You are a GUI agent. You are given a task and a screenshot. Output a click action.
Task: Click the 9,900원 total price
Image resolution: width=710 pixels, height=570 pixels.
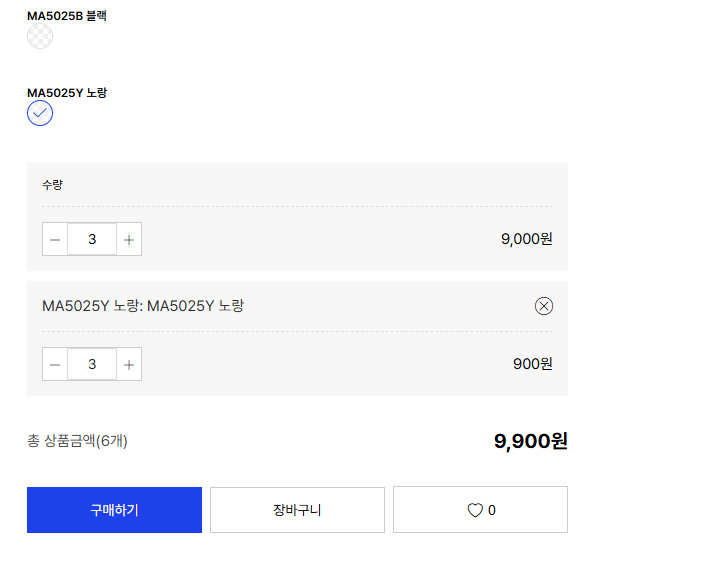[530, 441]
